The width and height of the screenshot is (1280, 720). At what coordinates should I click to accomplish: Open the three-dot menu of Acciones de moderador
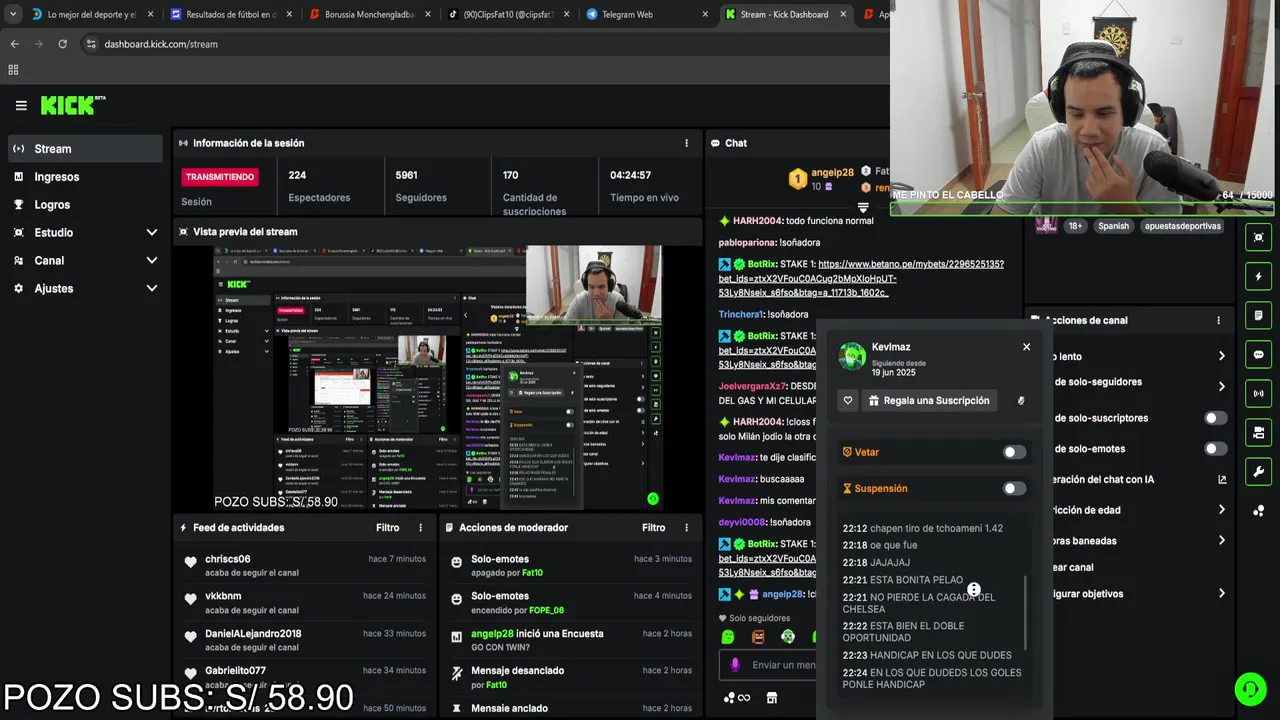[686, 527]
